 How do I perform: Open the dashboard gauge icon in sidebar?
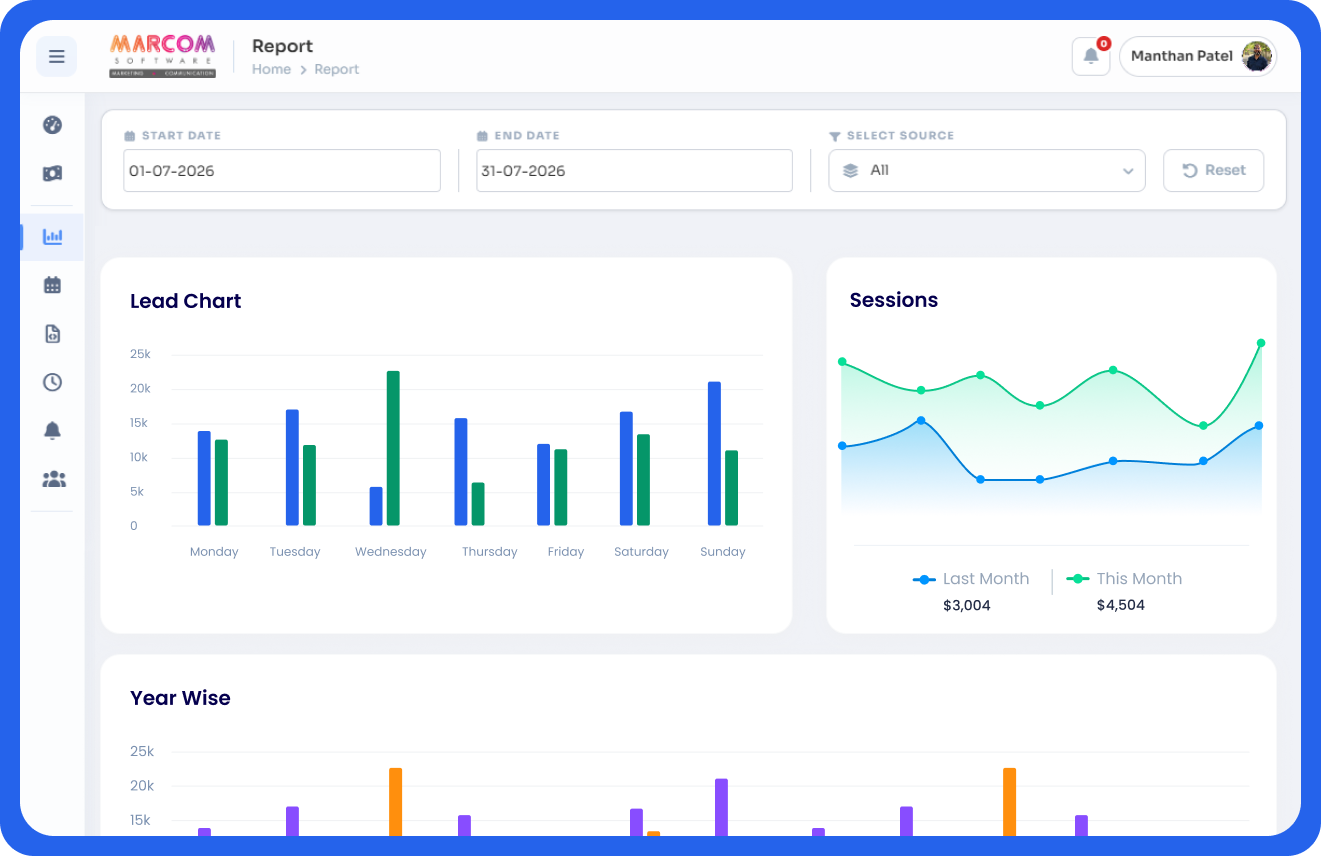[53, 125]
